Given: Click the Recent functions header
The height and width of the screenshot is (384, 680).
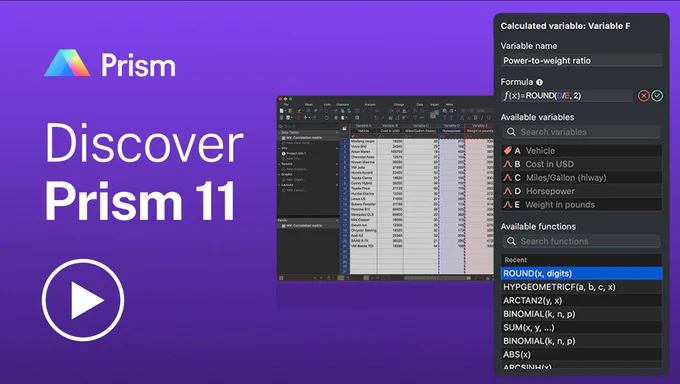Looking at the screenshot, I should click(x=581, y=260).
